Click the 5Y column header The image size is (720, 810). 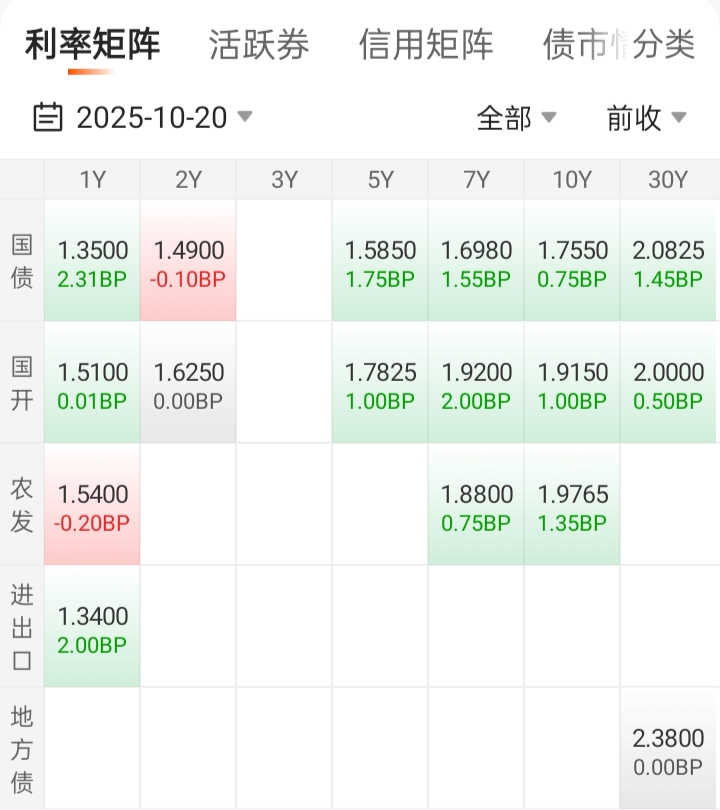(x=380, y=180)
